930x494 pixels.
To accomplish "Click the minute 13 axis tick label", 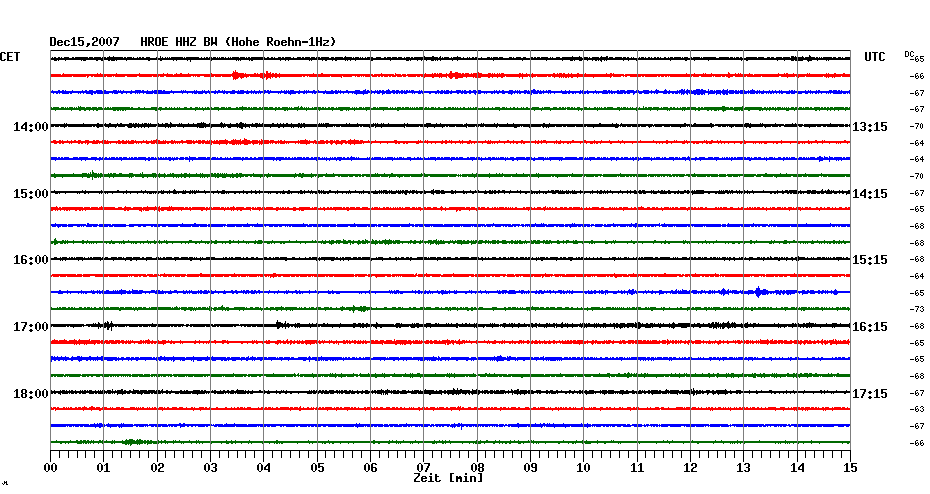I will tap(744, 467).
